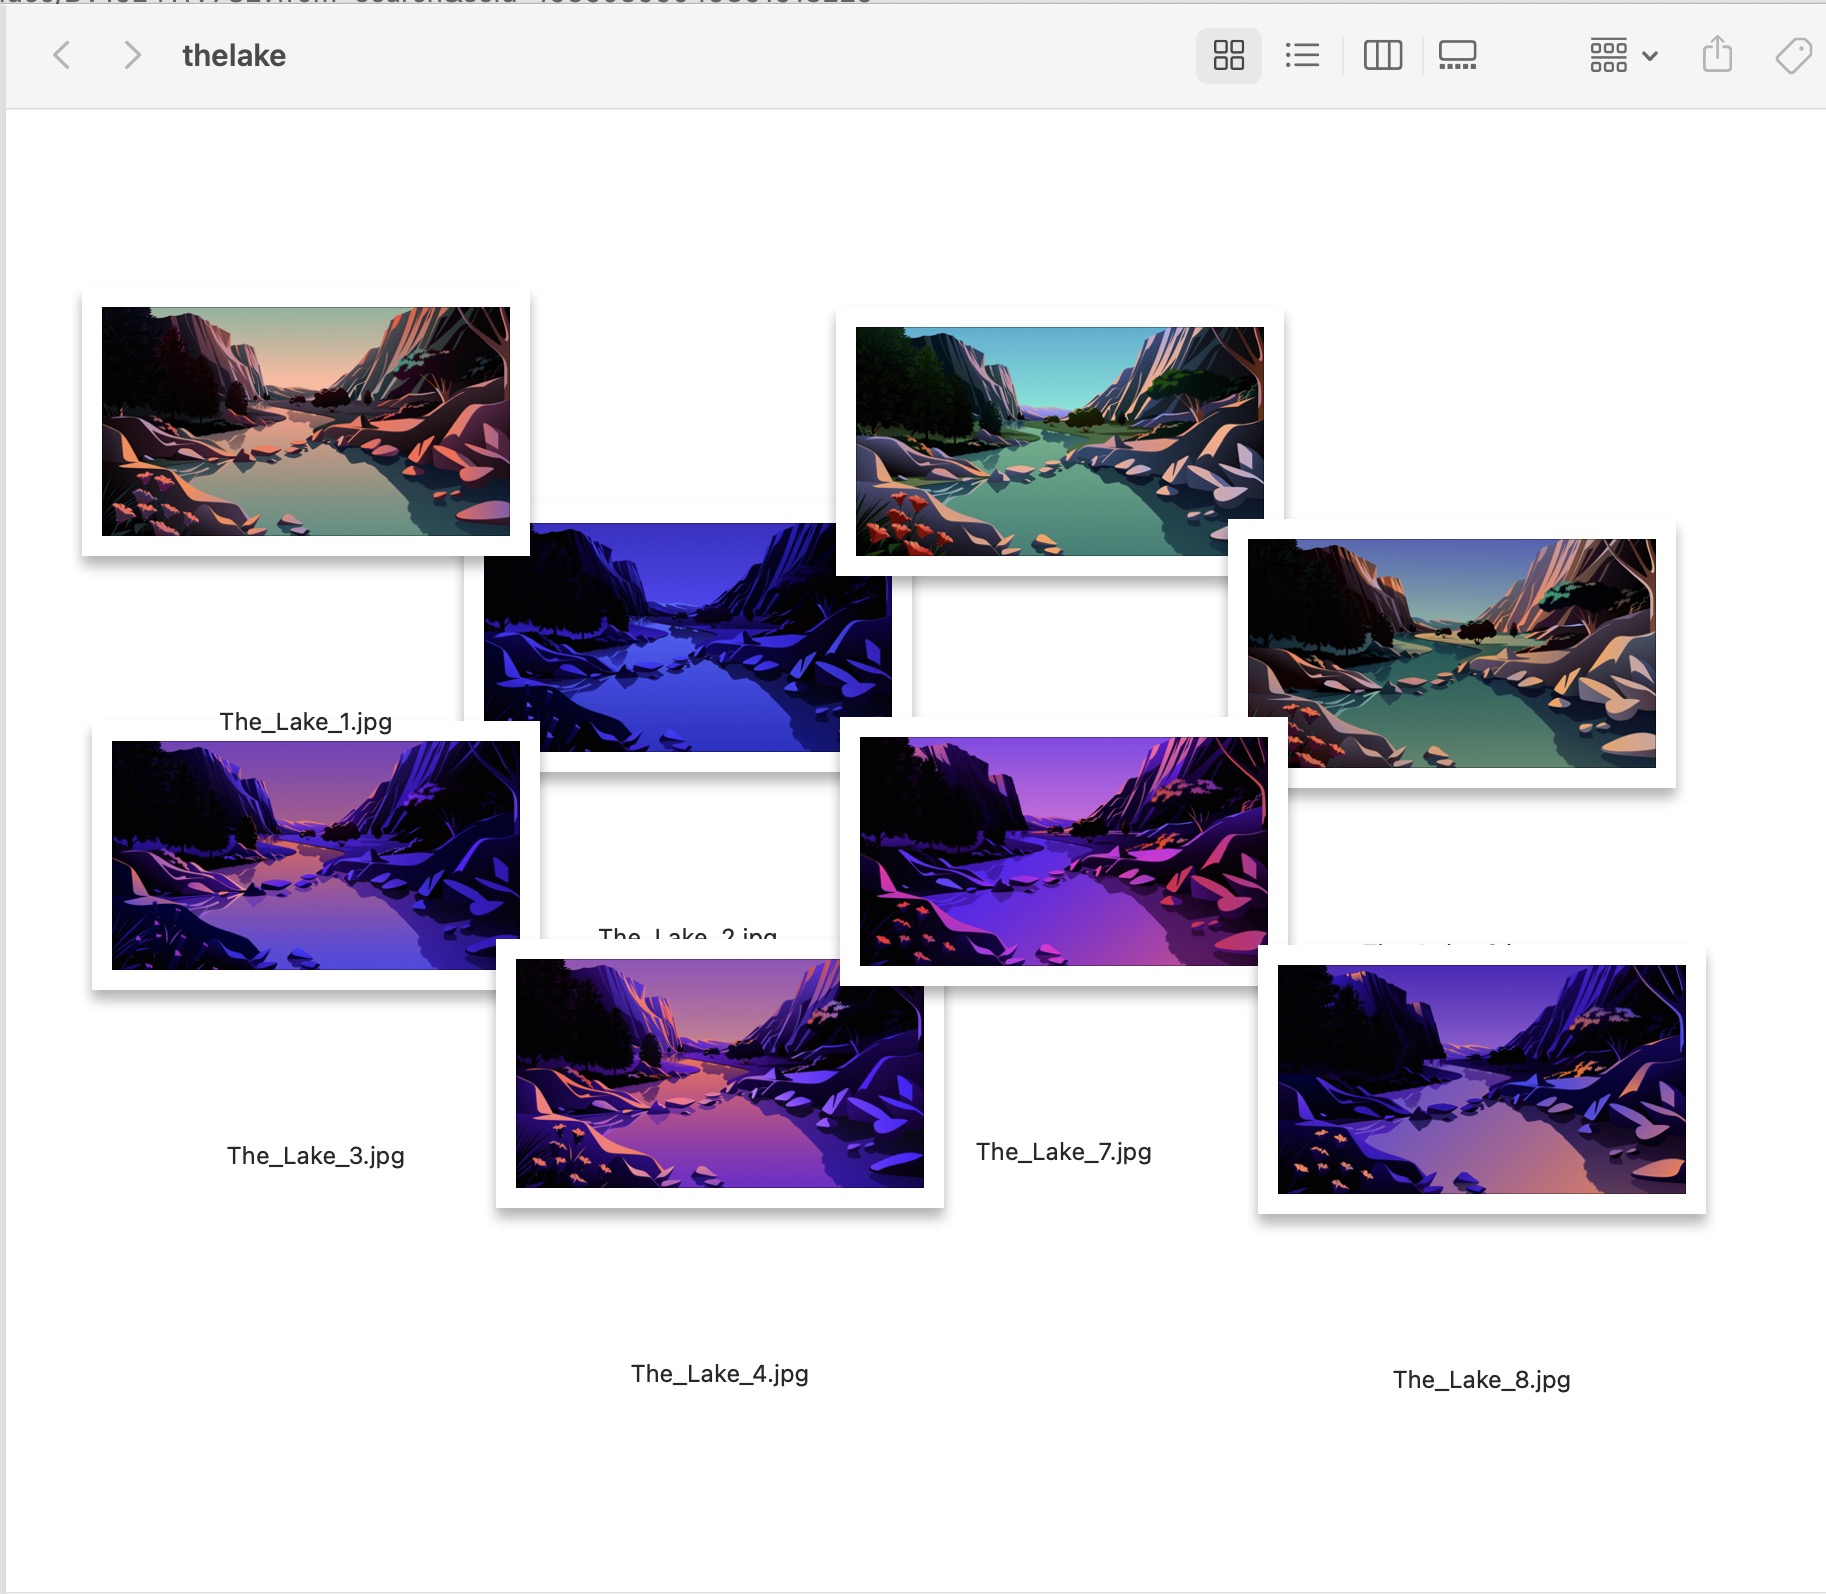
Task: Select The_Lake_4.jpg thumbnail image
Action: coord(720,1074)
